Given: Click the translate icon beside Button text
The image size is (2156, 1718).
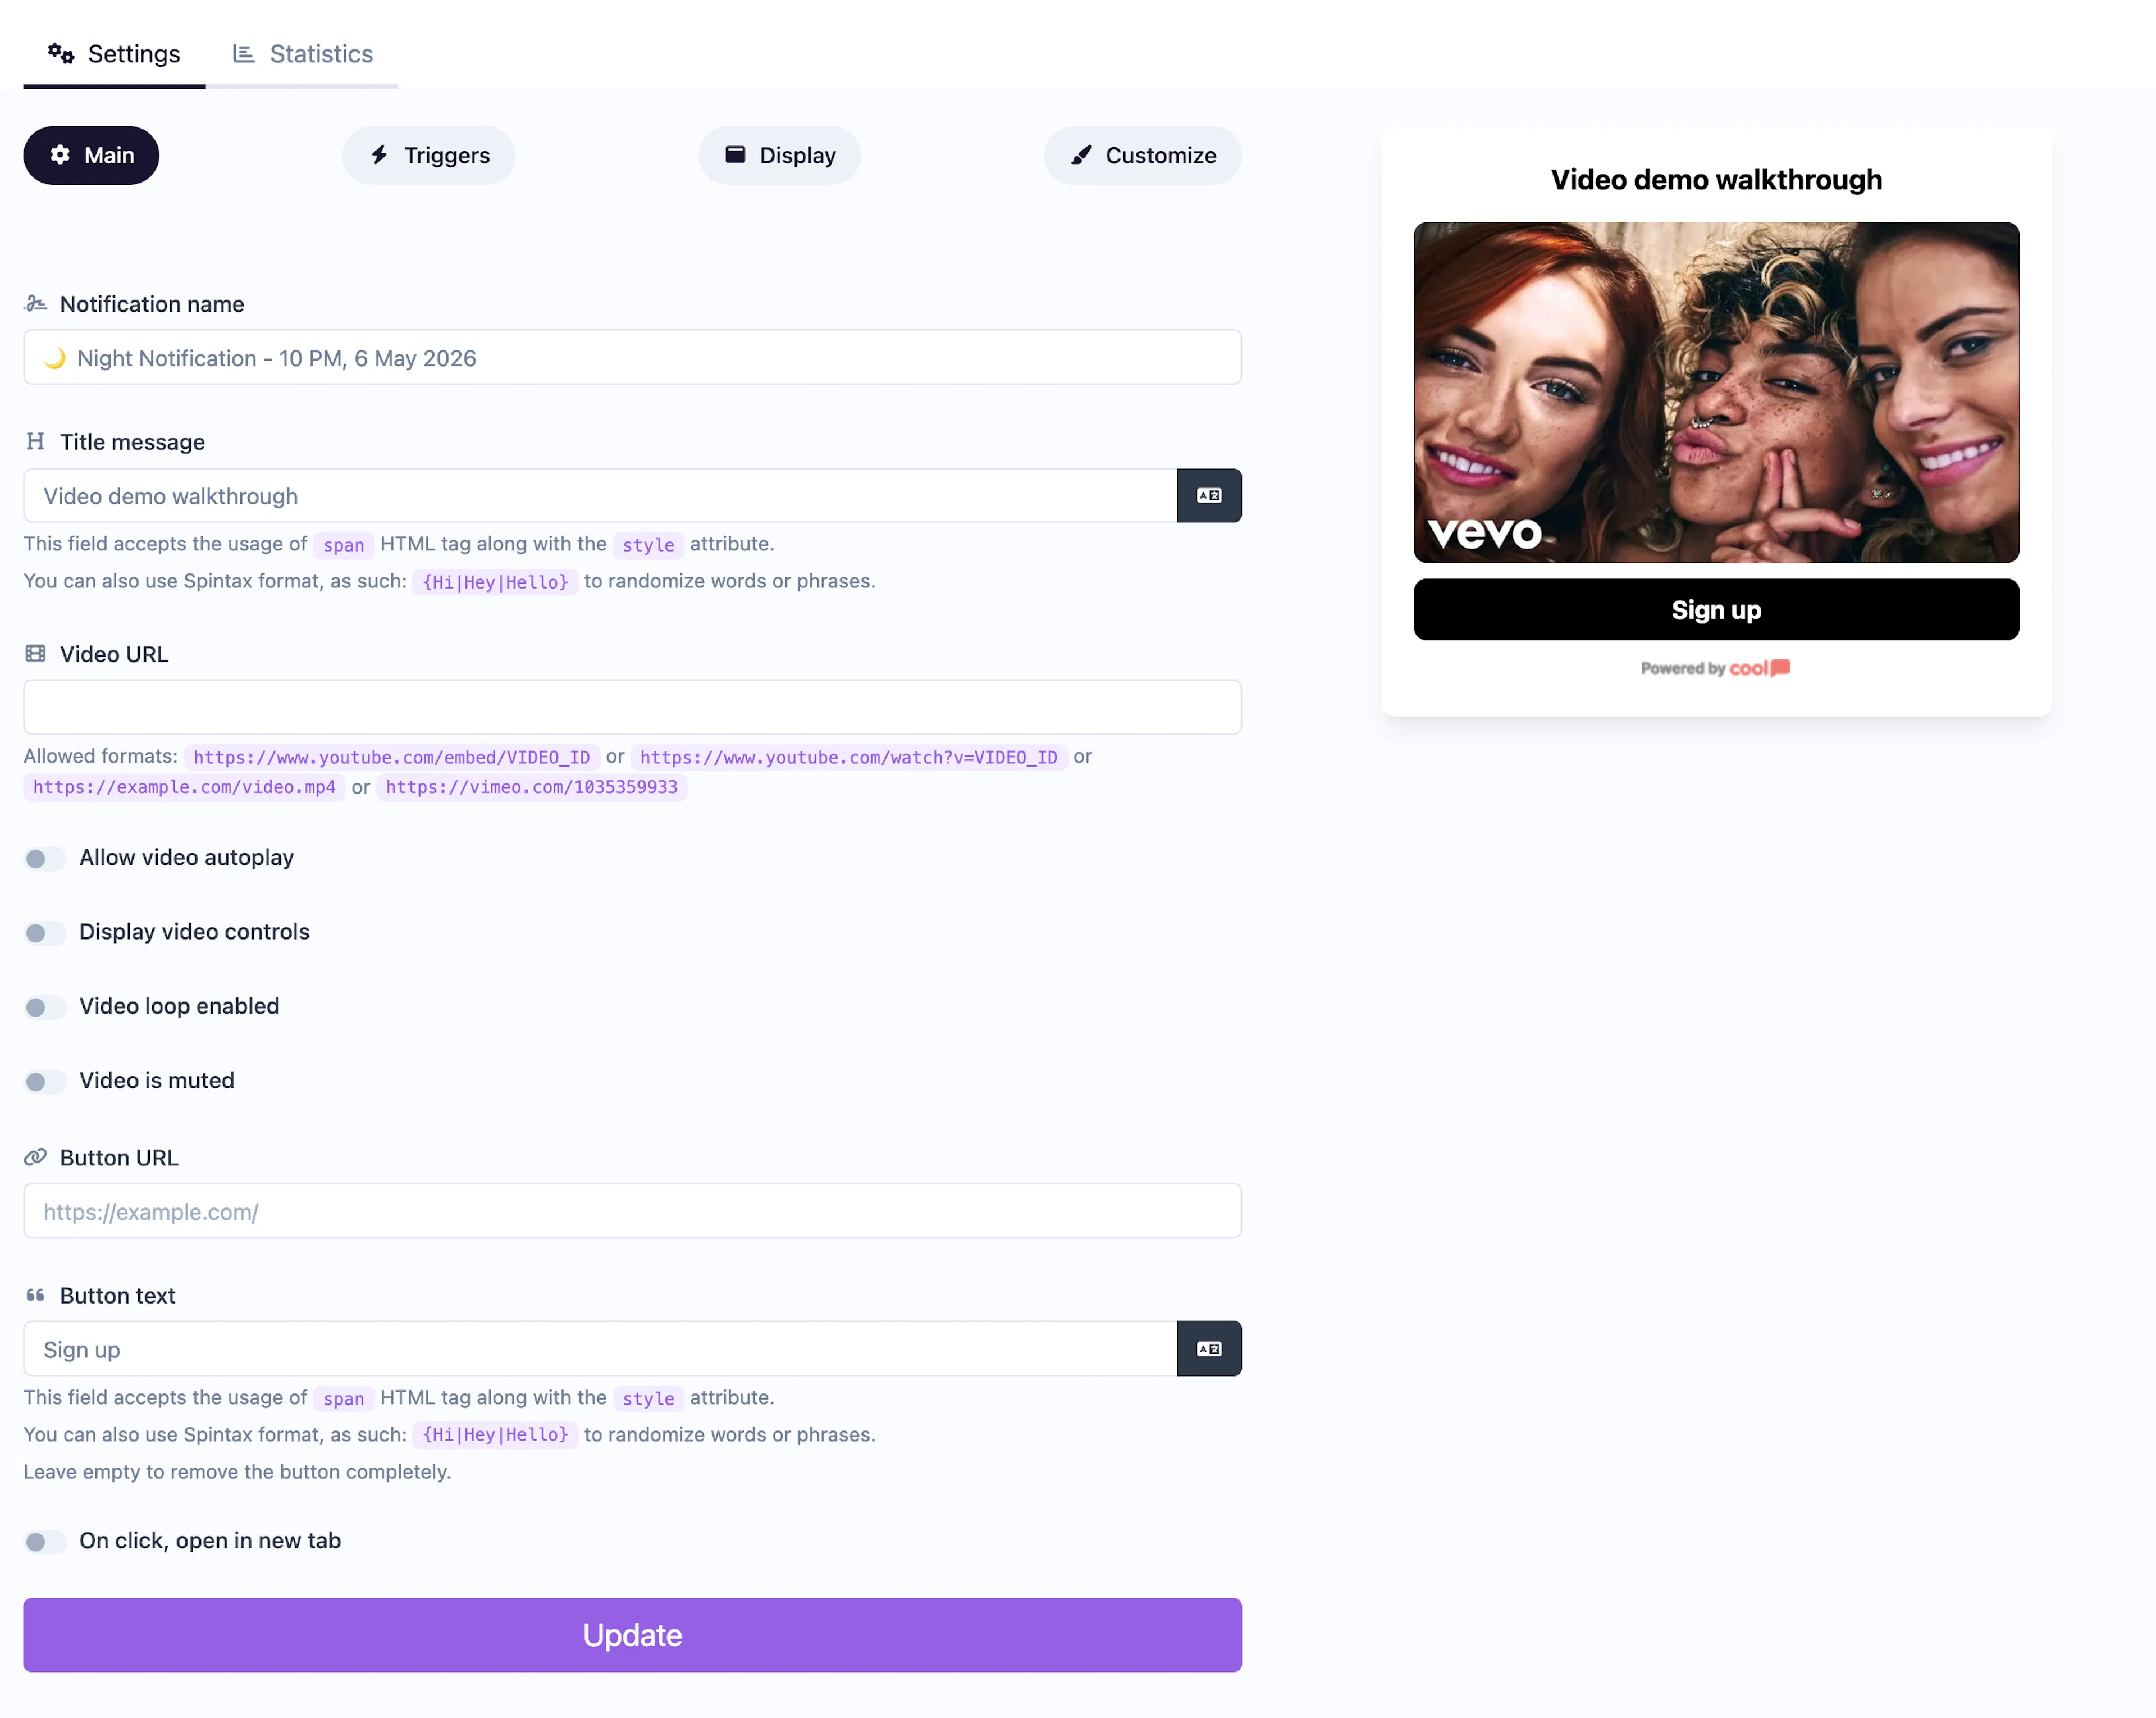Looking at the screenshot, I should coord(1209,1349).
